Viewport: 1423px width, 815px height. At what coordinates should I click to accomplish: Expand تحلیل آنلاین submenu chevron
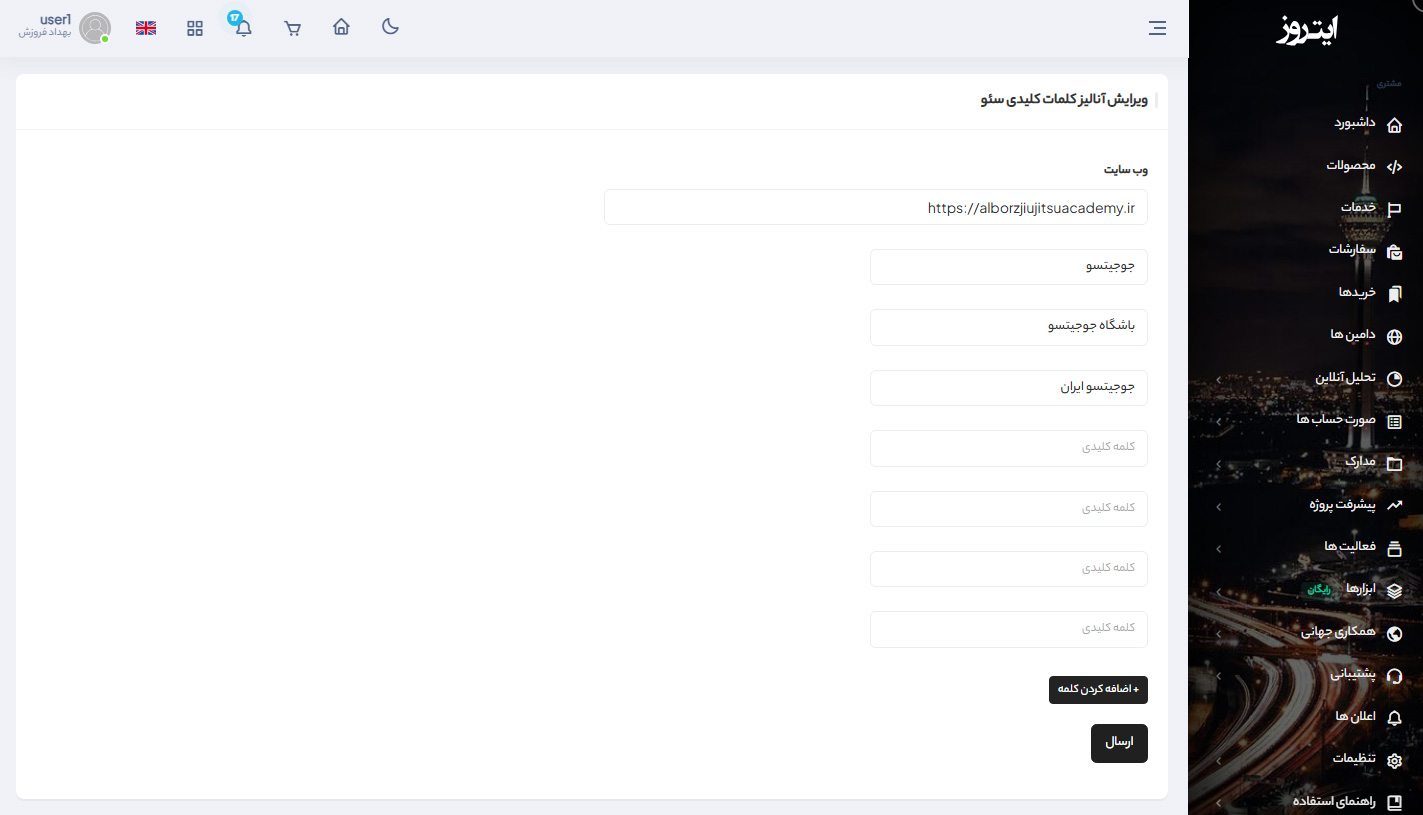pyautogui.click(x=1218, y=379)
